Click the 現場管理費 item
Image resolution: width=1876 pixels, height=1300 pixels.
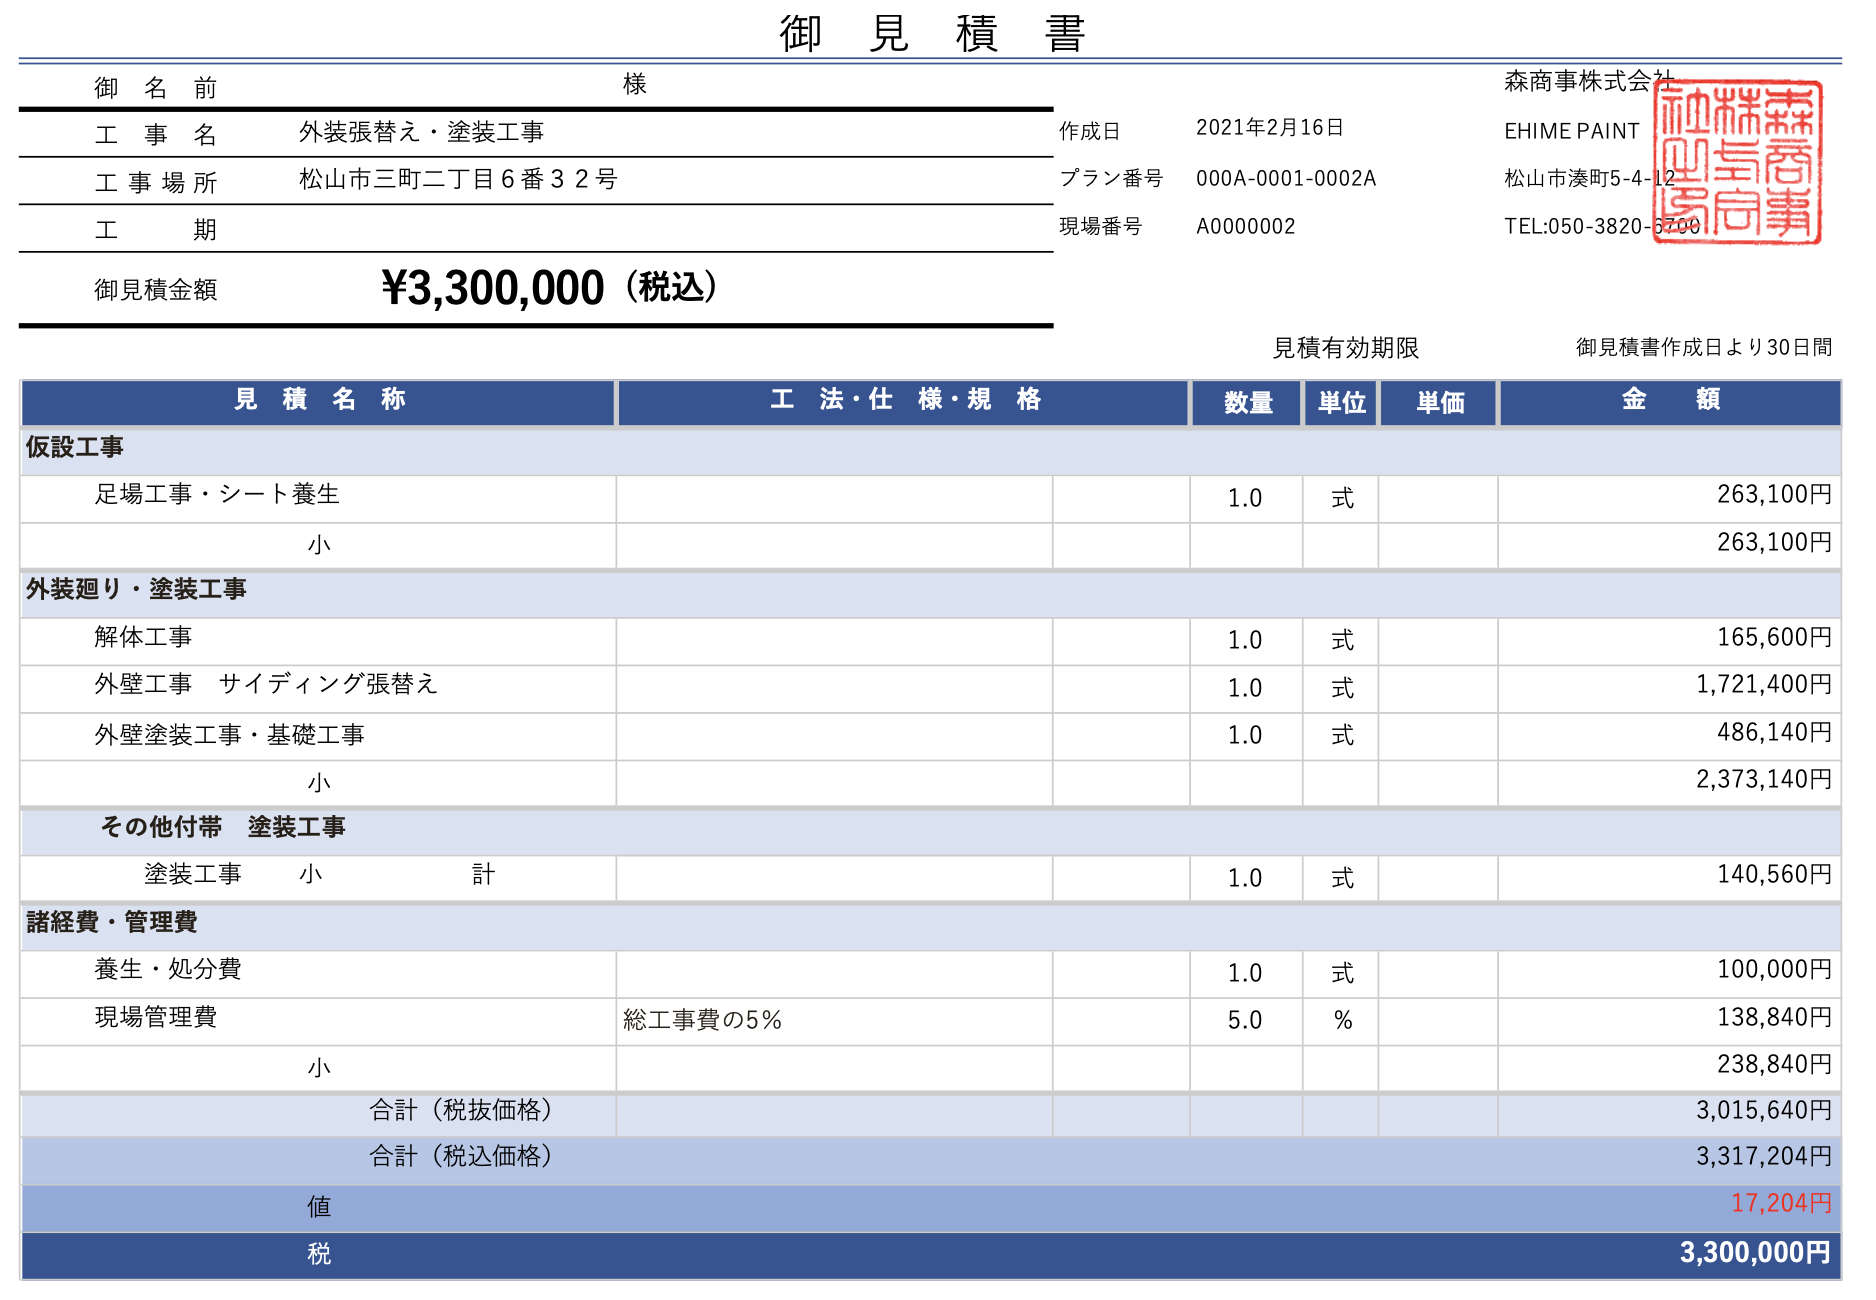coord(155,1017)
